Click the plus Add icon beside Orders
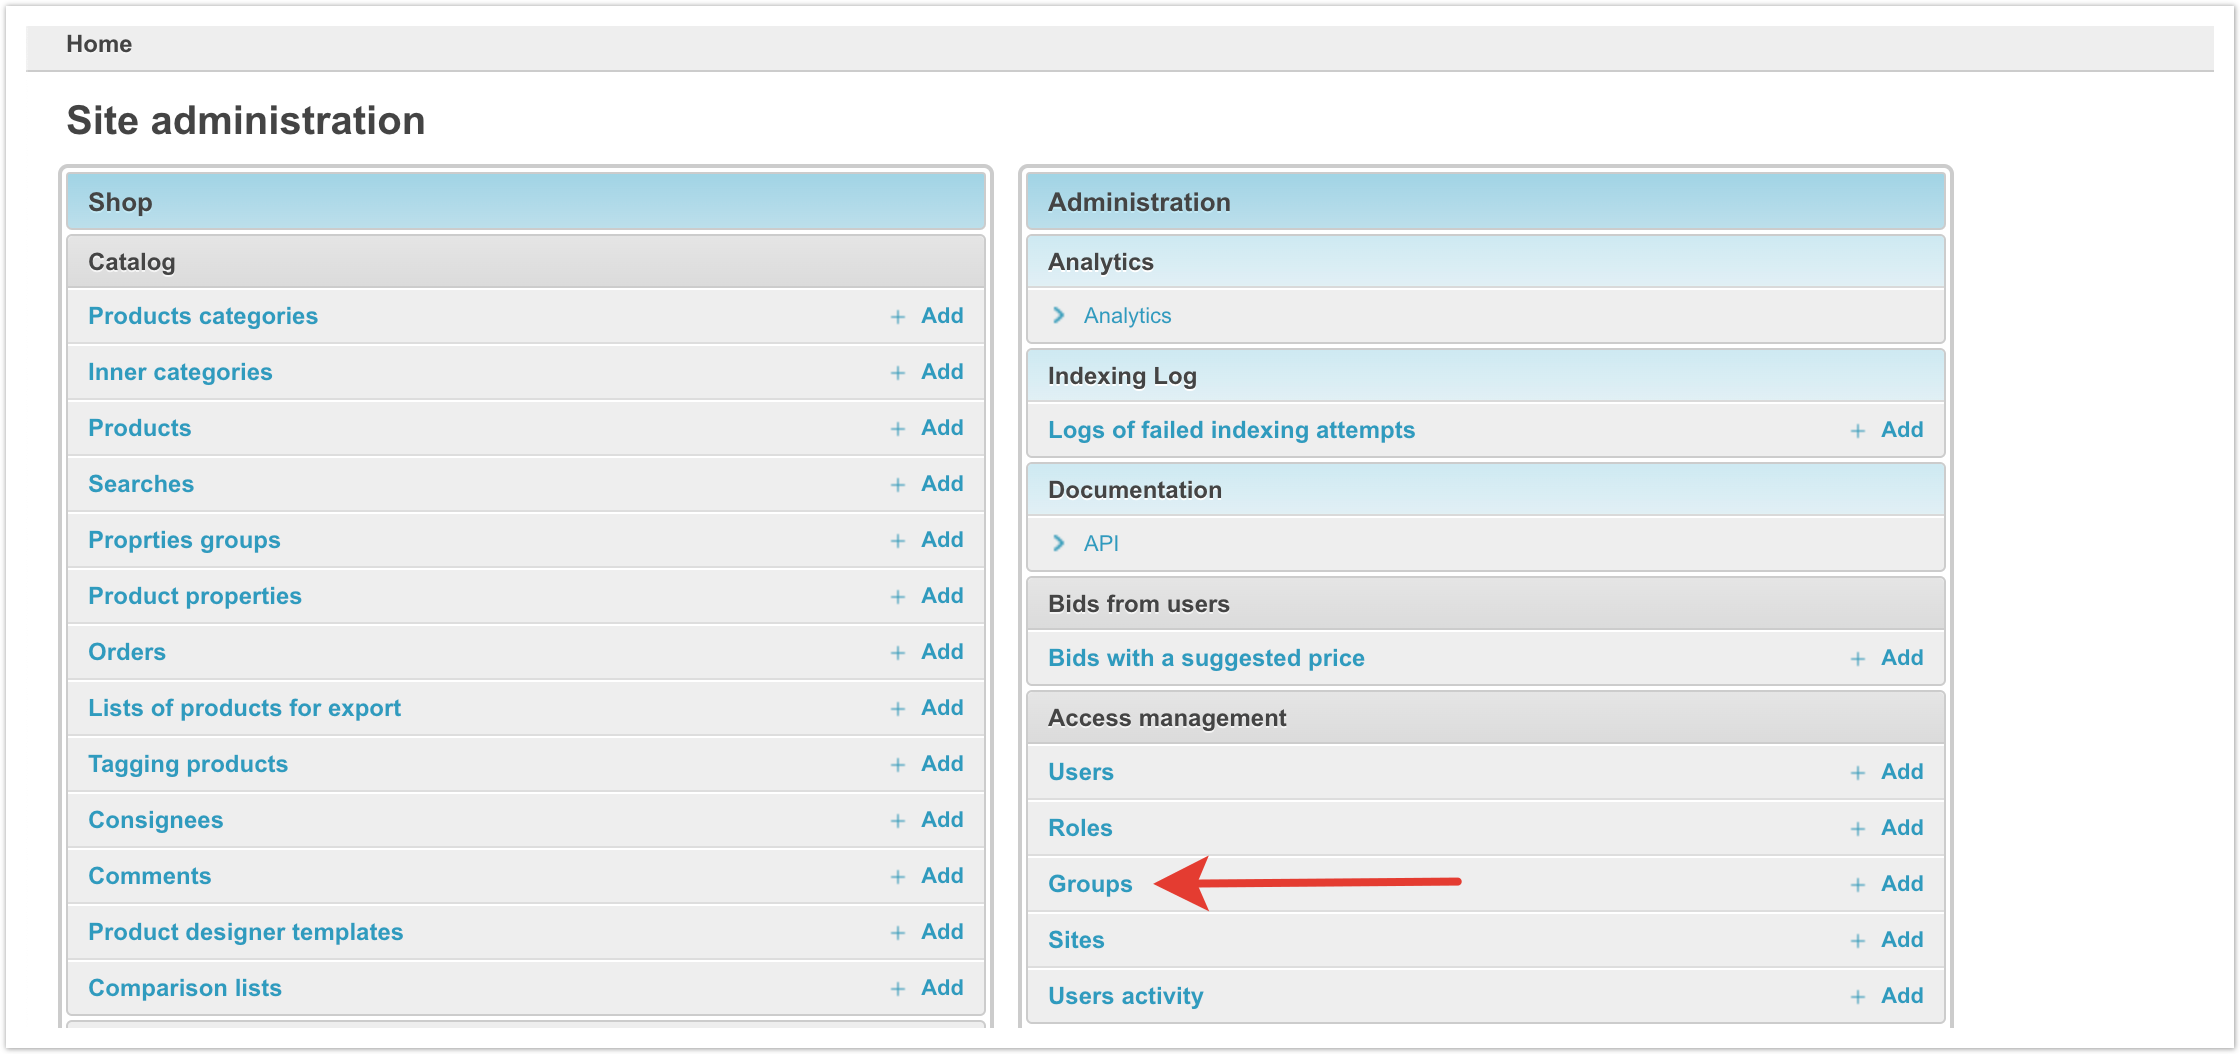Viewport: 2240px width, 1054px height. [898, 653]
